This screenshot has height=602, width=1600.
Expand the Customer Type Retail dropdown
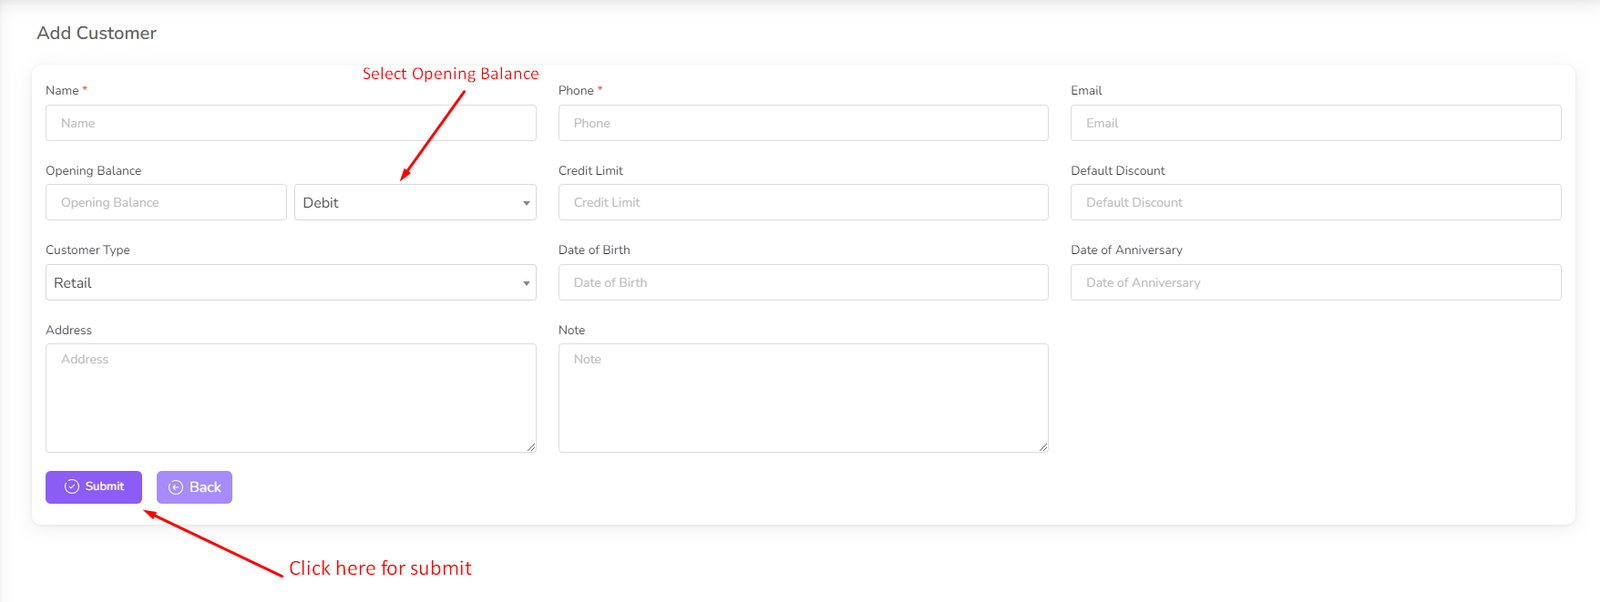(290, 283)
